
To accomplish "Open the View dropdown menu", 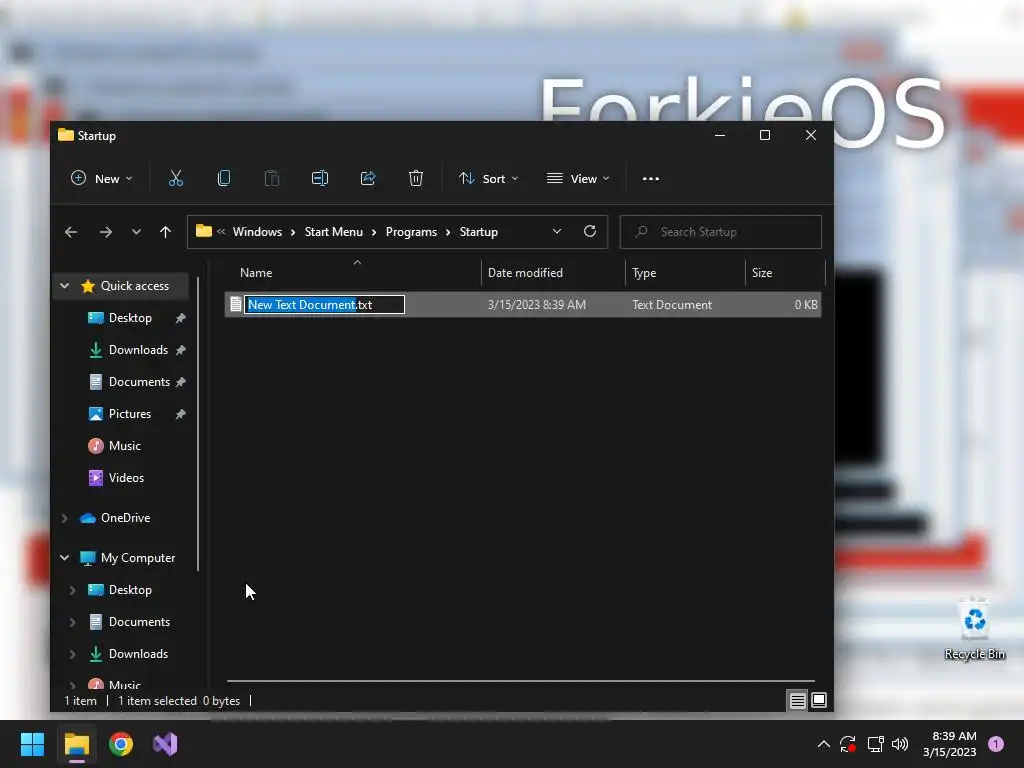I will (x=578, y=178).
